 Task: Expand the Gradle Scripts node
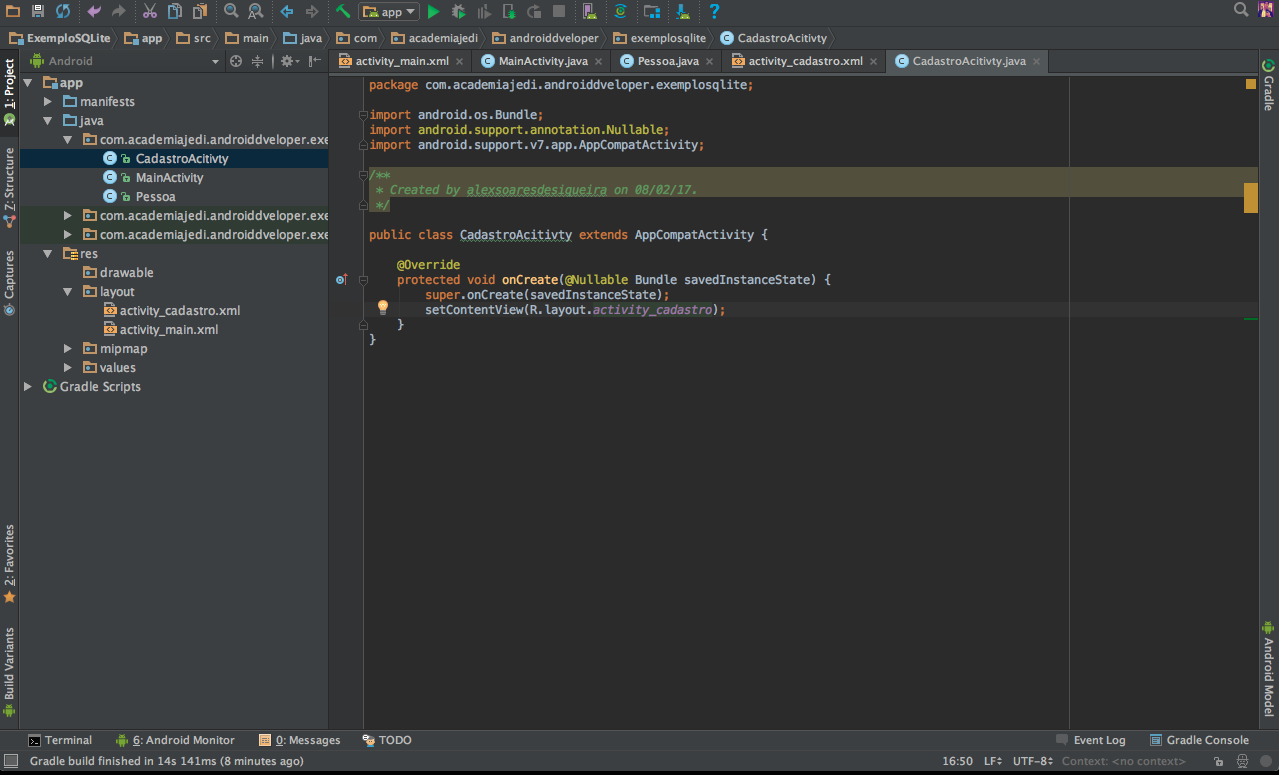pos(28,387)
